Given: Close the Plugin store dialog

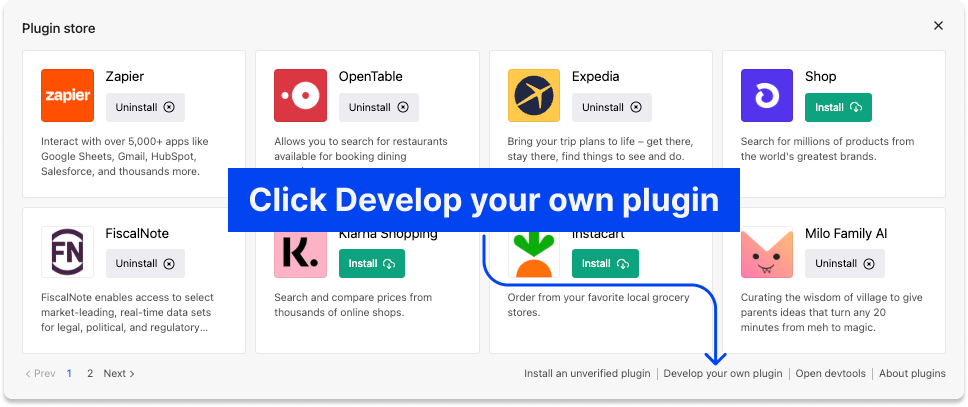Looking at the screenshot, I should 938,26.
